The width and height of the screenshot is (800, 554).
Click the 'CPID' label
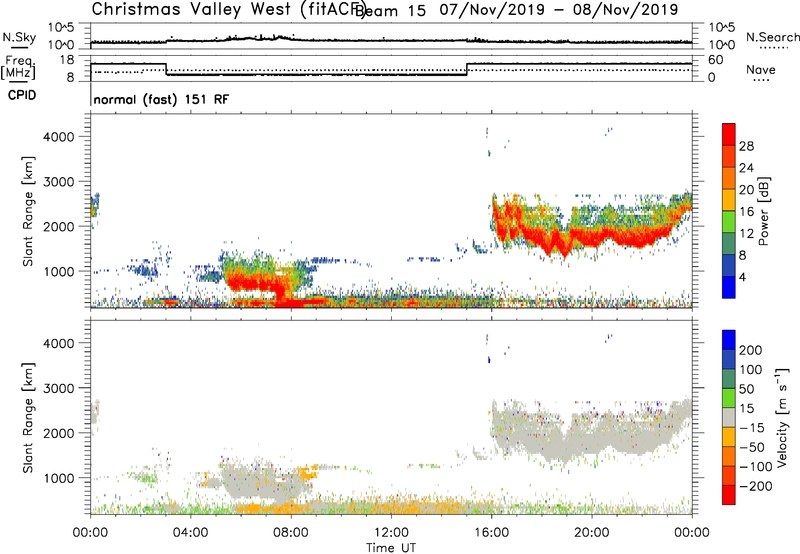point(22,95)
